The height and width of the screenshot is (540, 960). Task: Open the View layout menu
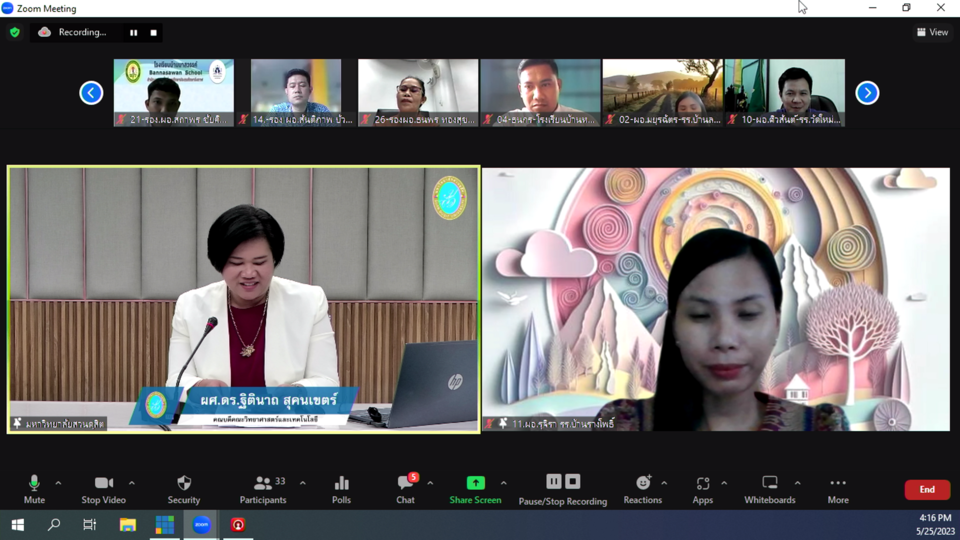(932, 32)
